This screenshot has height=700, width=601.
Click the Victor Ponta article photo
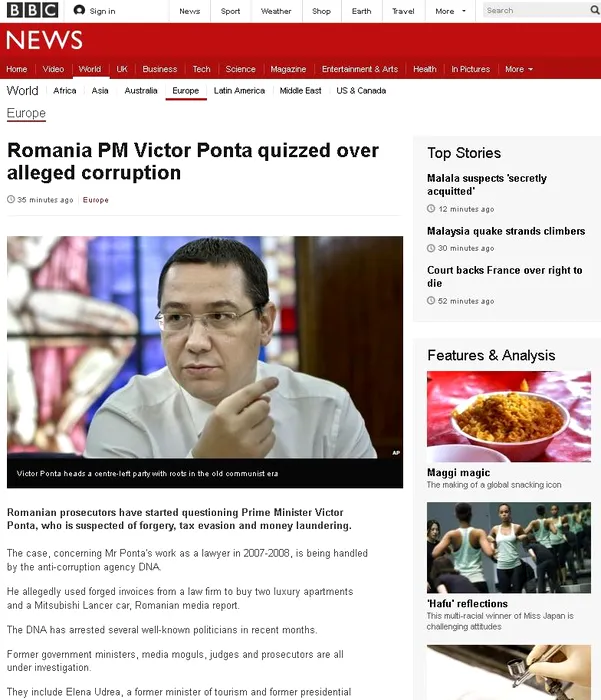pyautogui.click(x=205, y=347)
